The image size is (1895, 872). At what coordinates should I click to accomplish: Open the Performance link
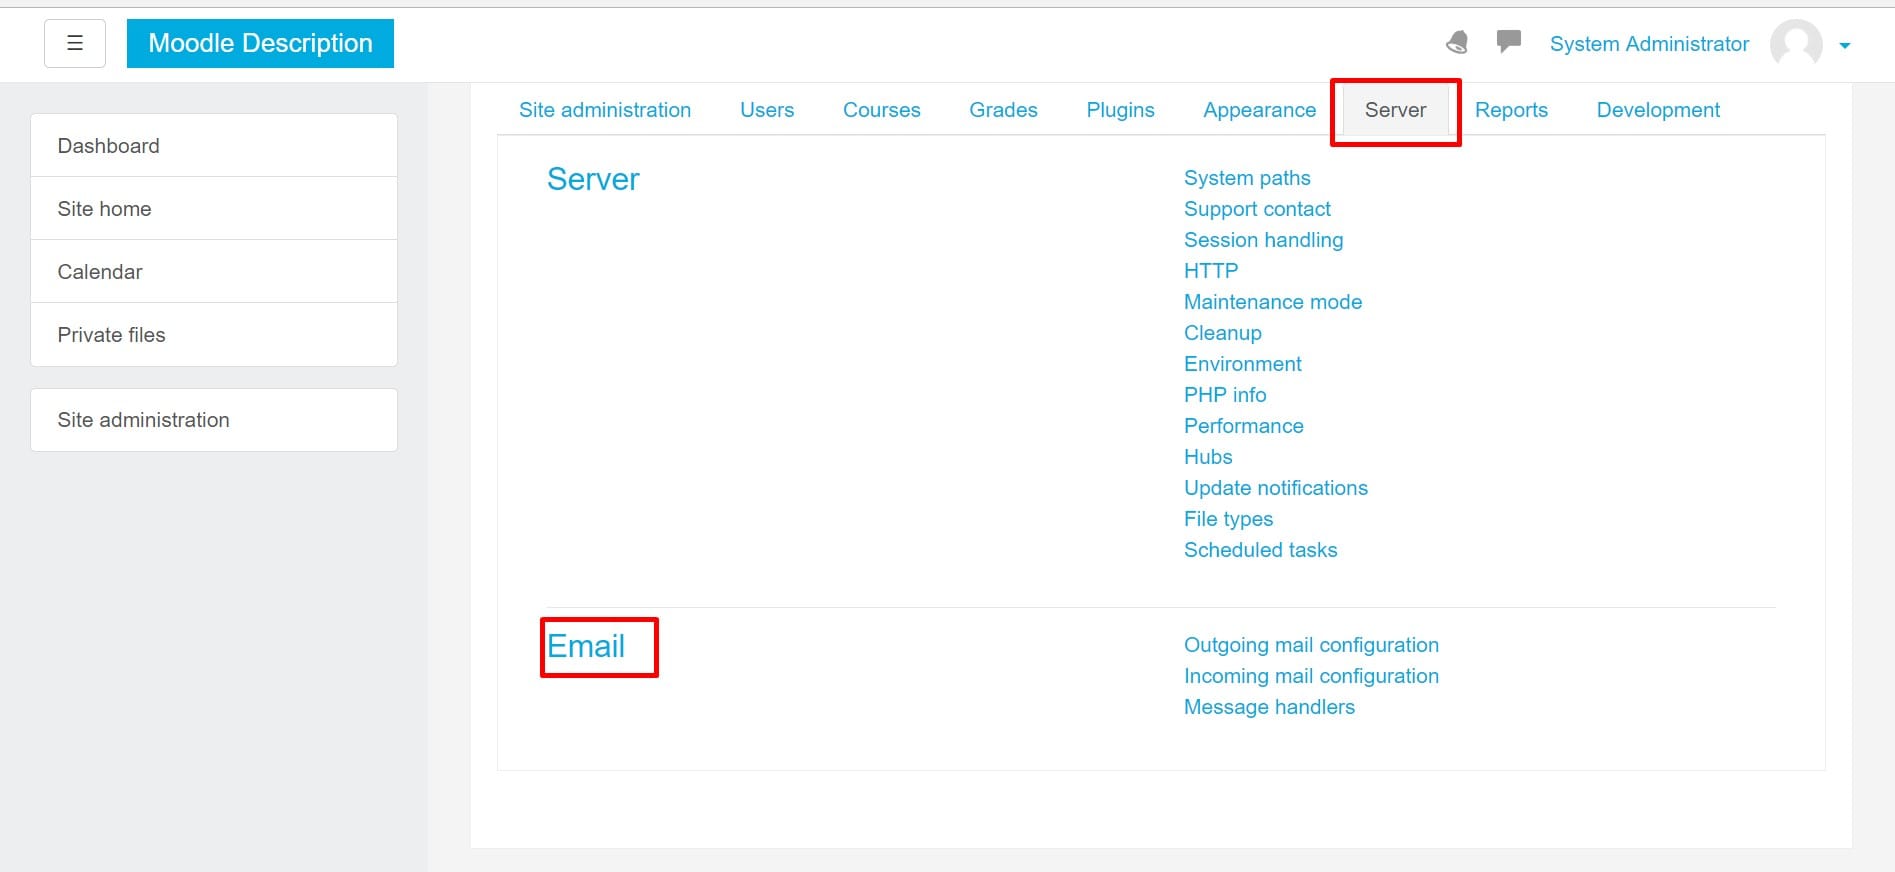click(x=1244, y=426)
